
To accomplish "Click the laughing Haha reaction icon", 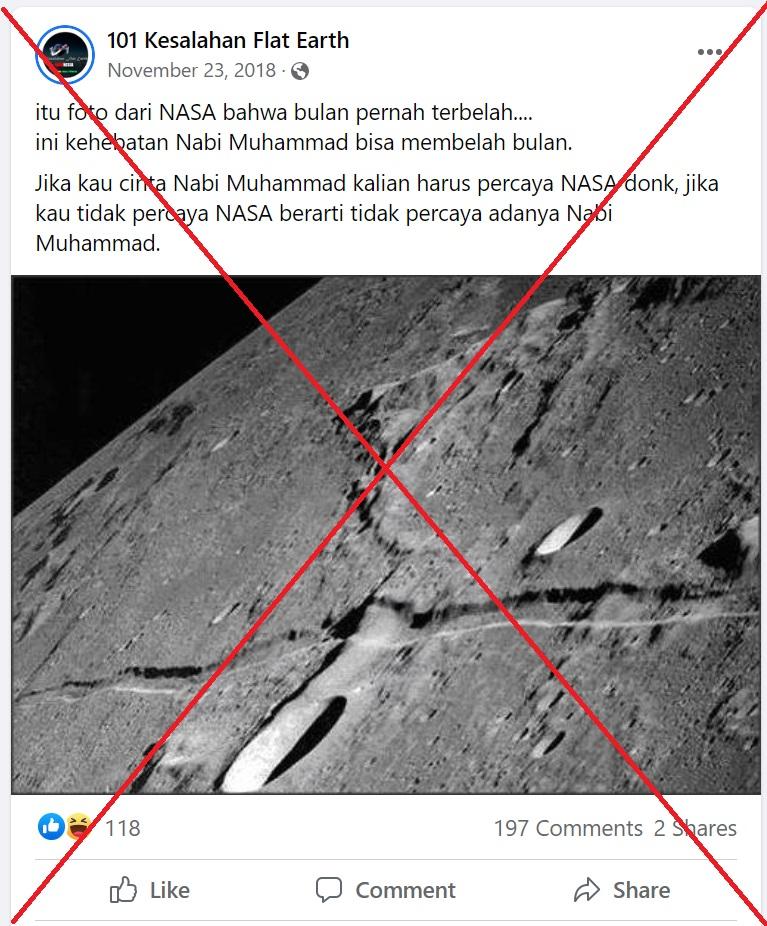I will [x=79, y=827].
